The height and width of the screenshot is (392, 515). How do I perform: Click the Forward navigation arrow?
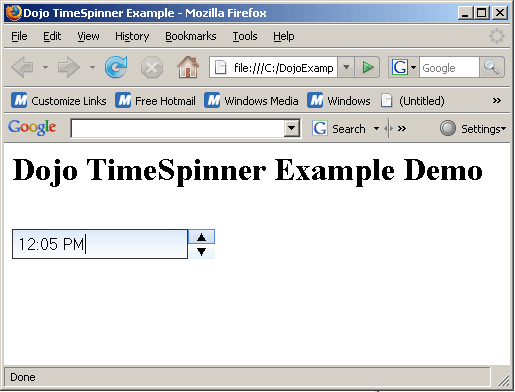tap(69, 68)
